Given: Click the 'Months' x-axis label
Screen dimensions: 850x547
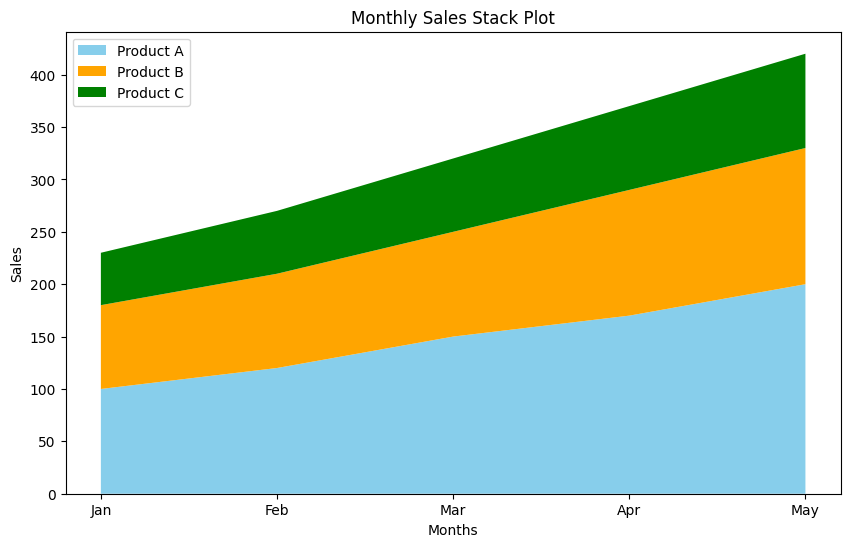Looking at the screenshot, I should tap(453, 530).
